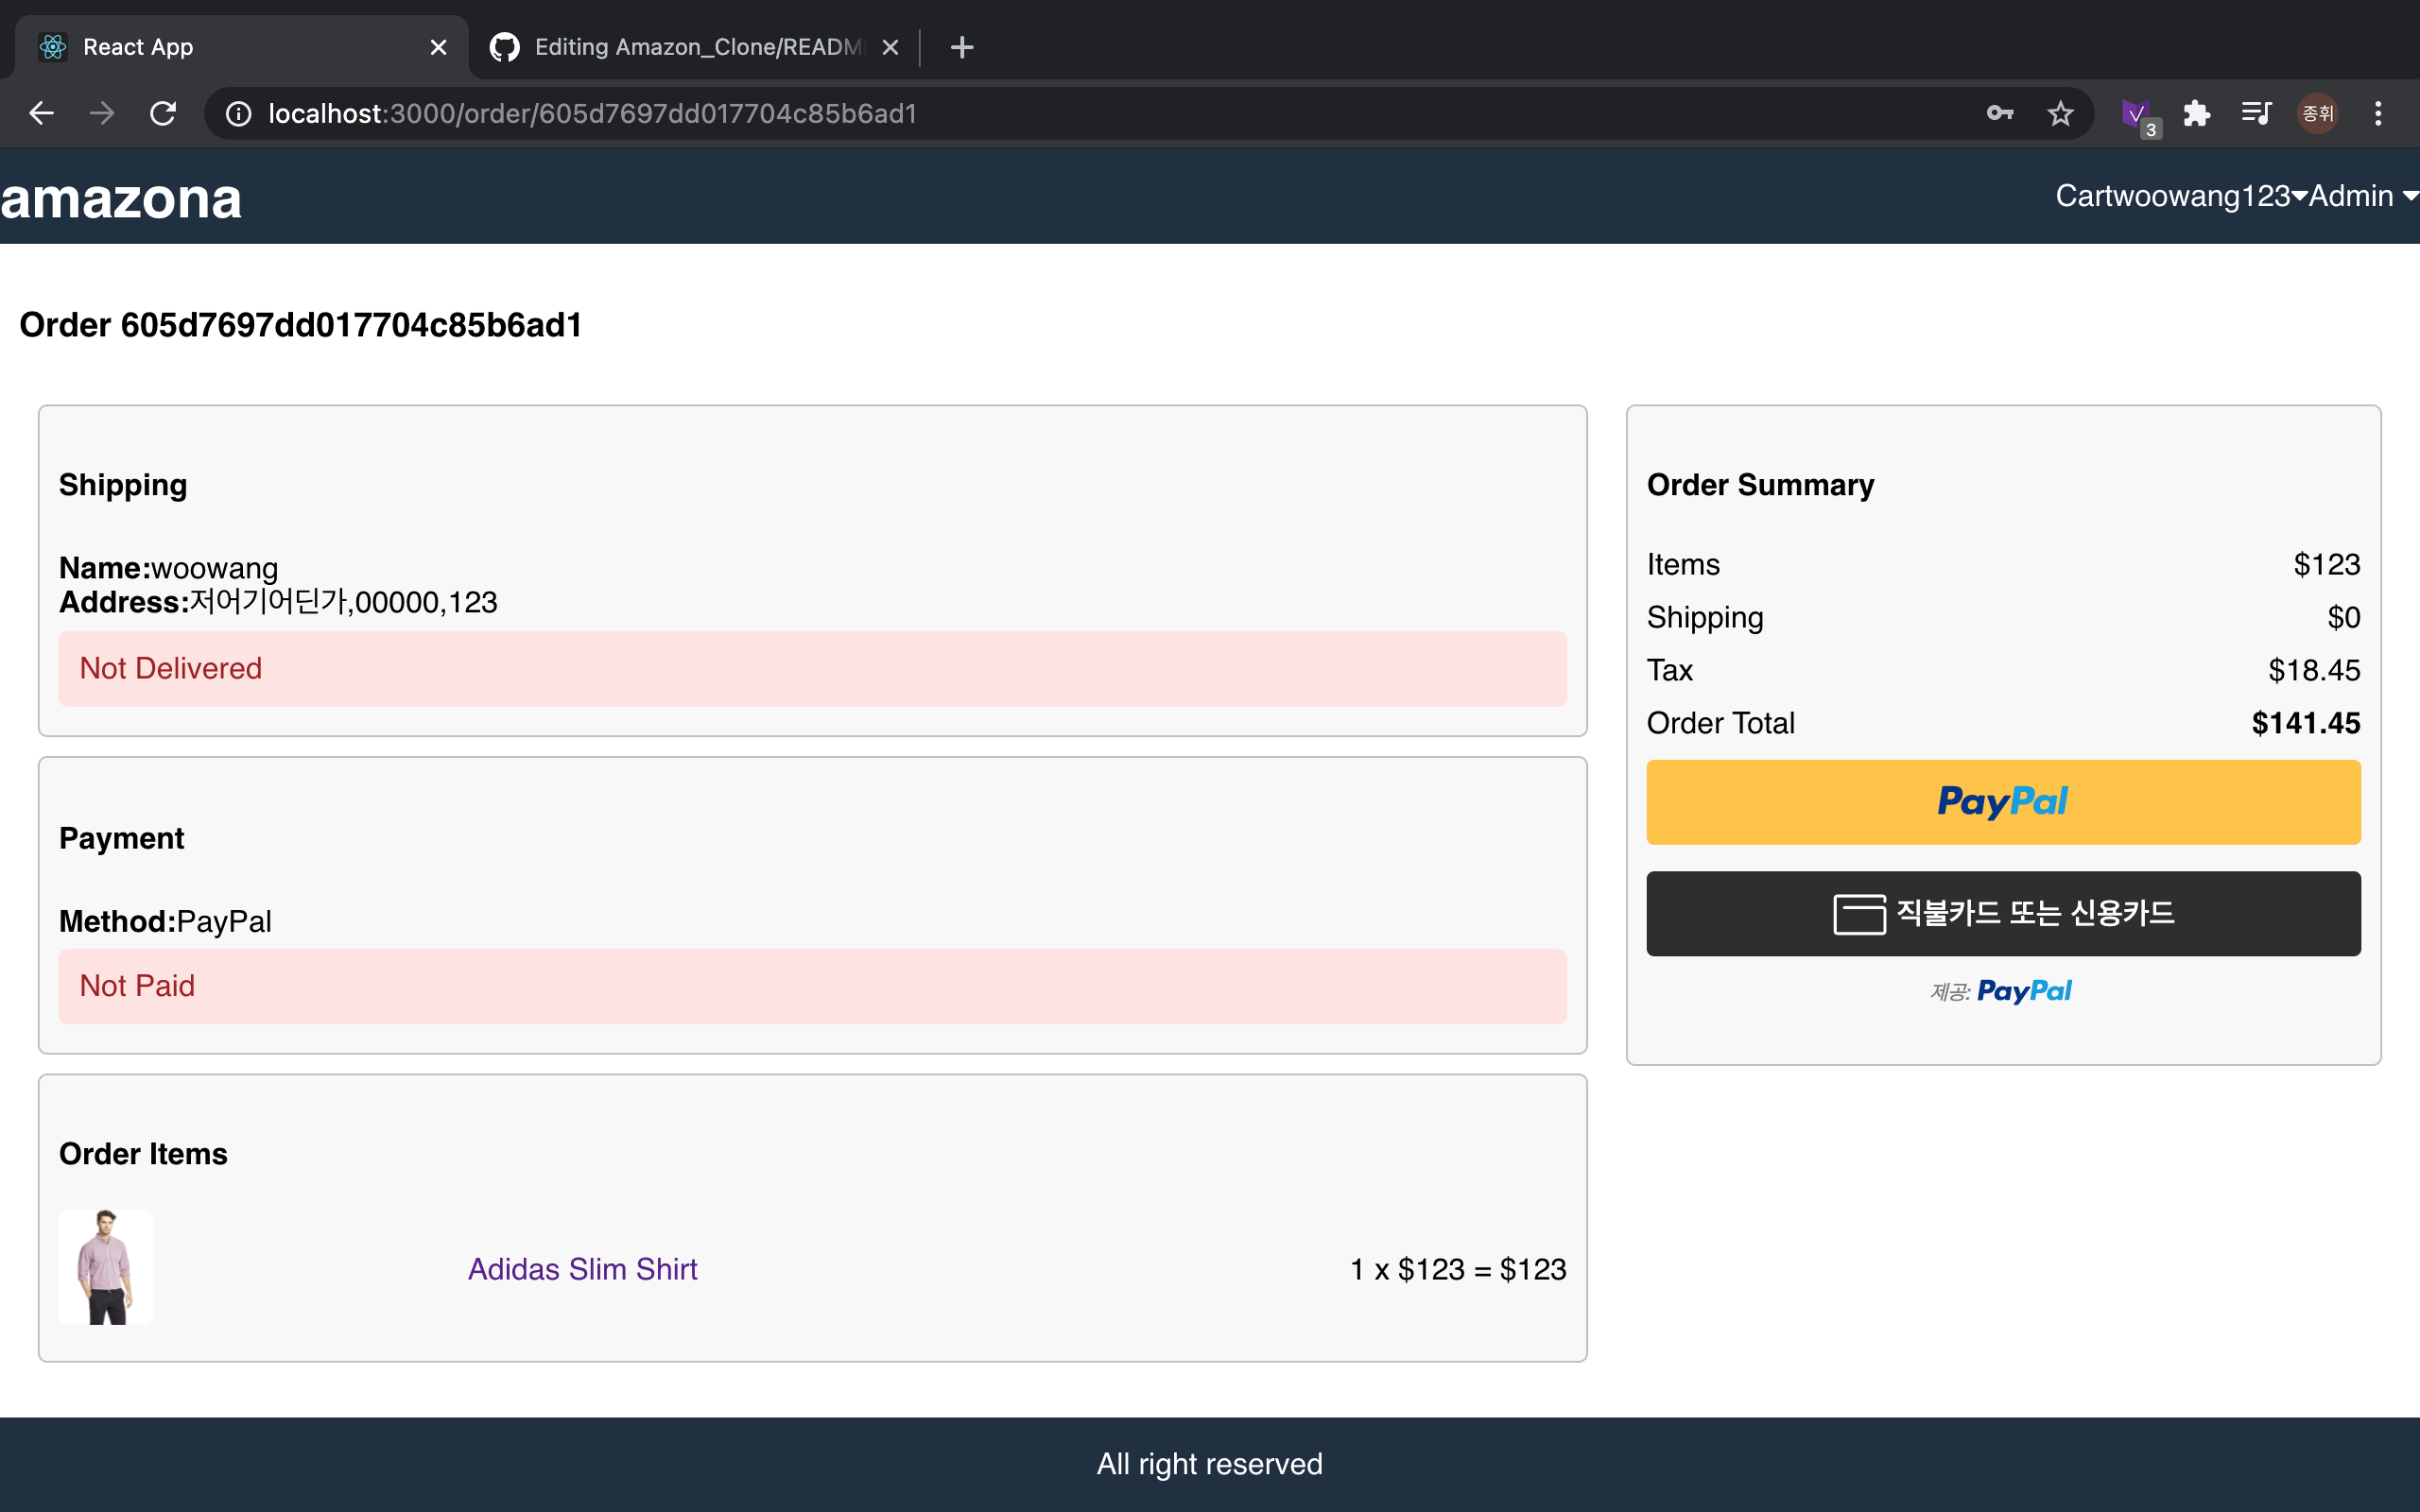Click the purple V extension icon
Viewport: 2420px width, 1512px height.
(x=2135, y=113)
